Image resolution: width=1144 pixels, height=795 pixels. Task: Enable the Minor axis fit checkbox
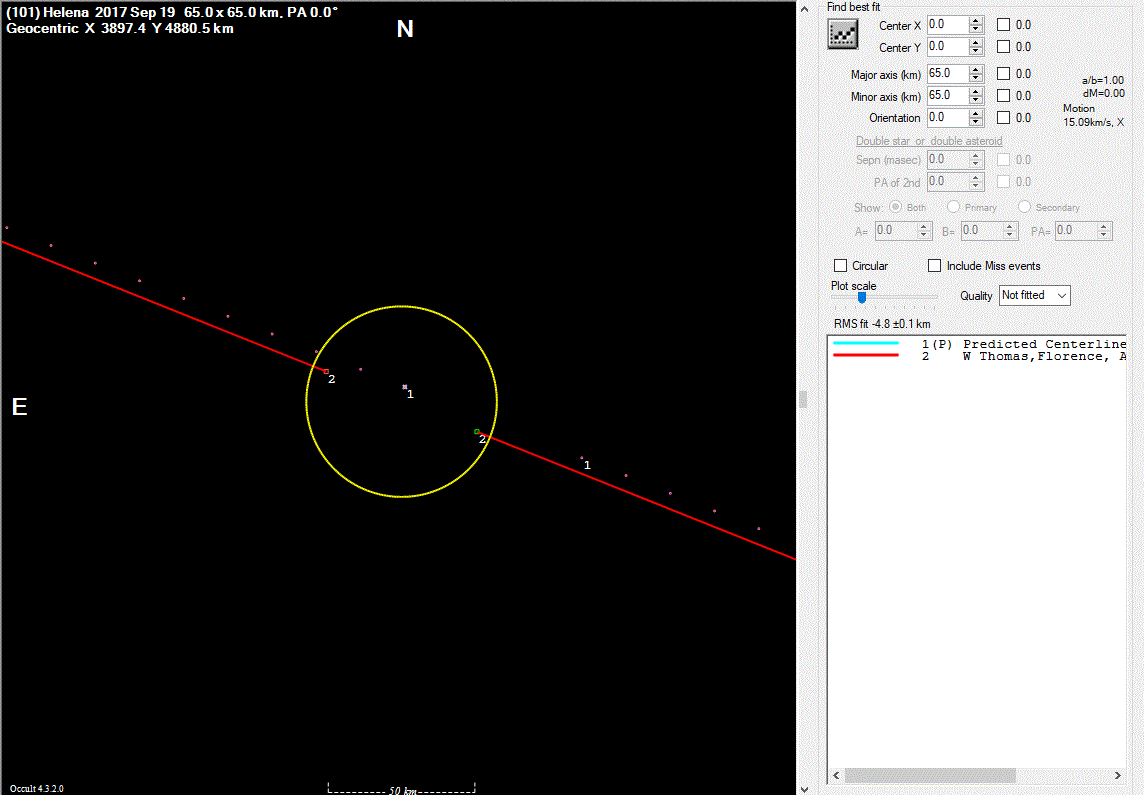(1003, 96)
